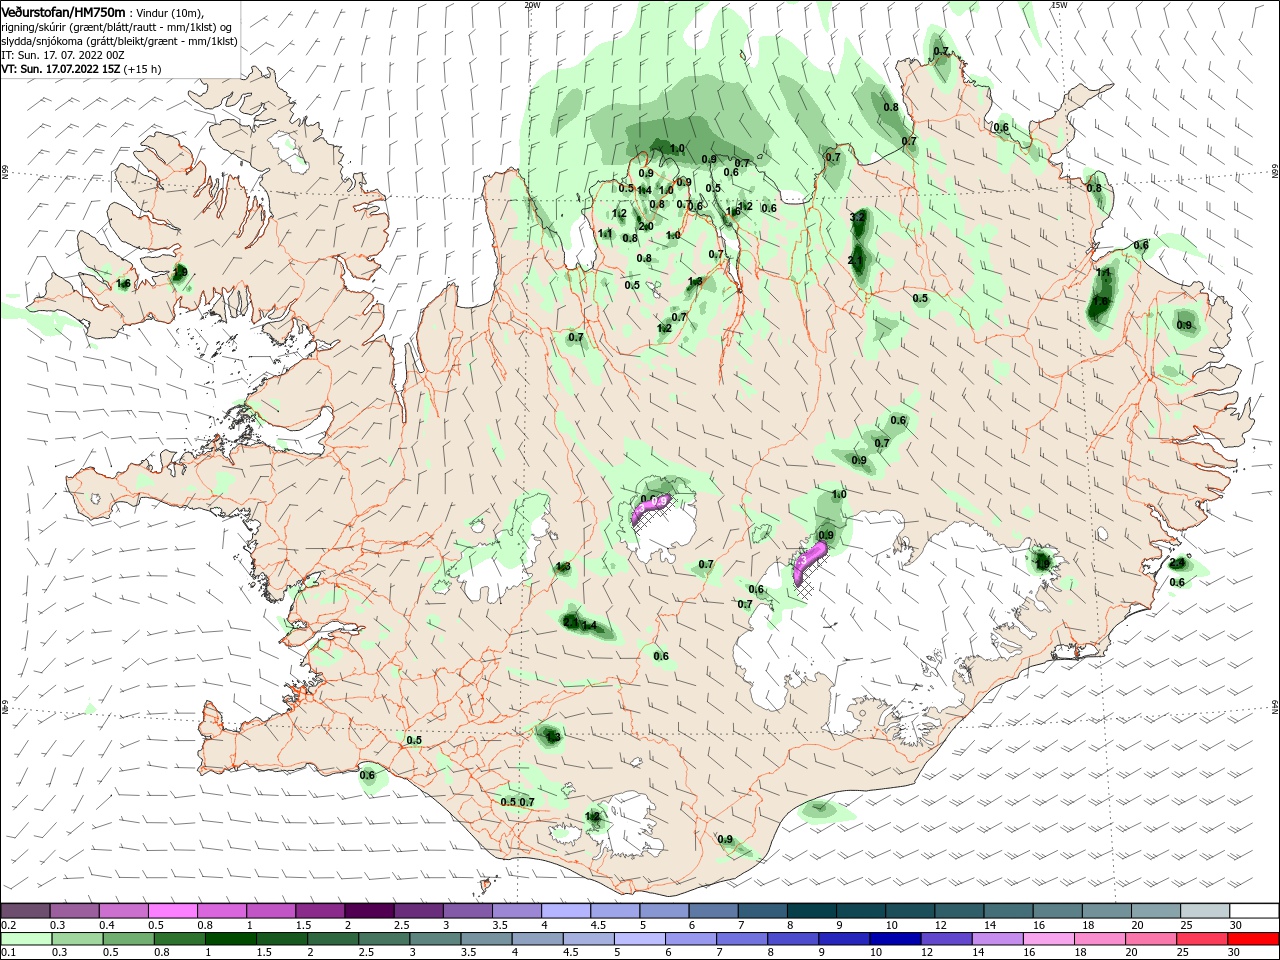Click the '20W' longitude label

pos(532,5)
